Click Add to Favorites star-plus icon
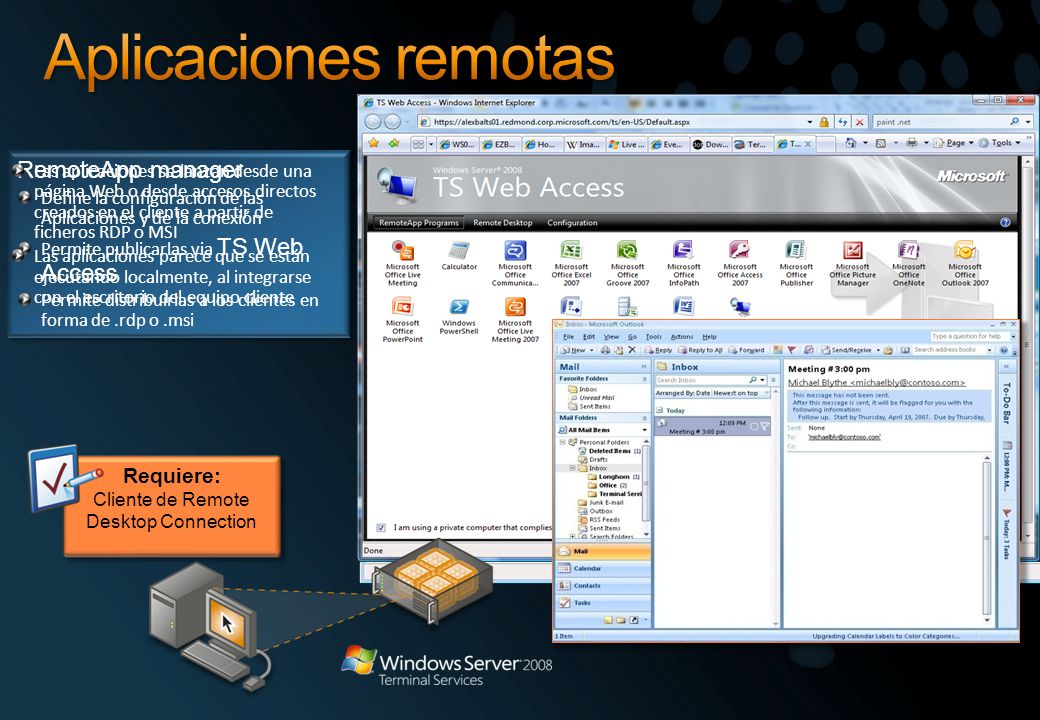This screenshot has height=720, width=1040. (394, 143)
